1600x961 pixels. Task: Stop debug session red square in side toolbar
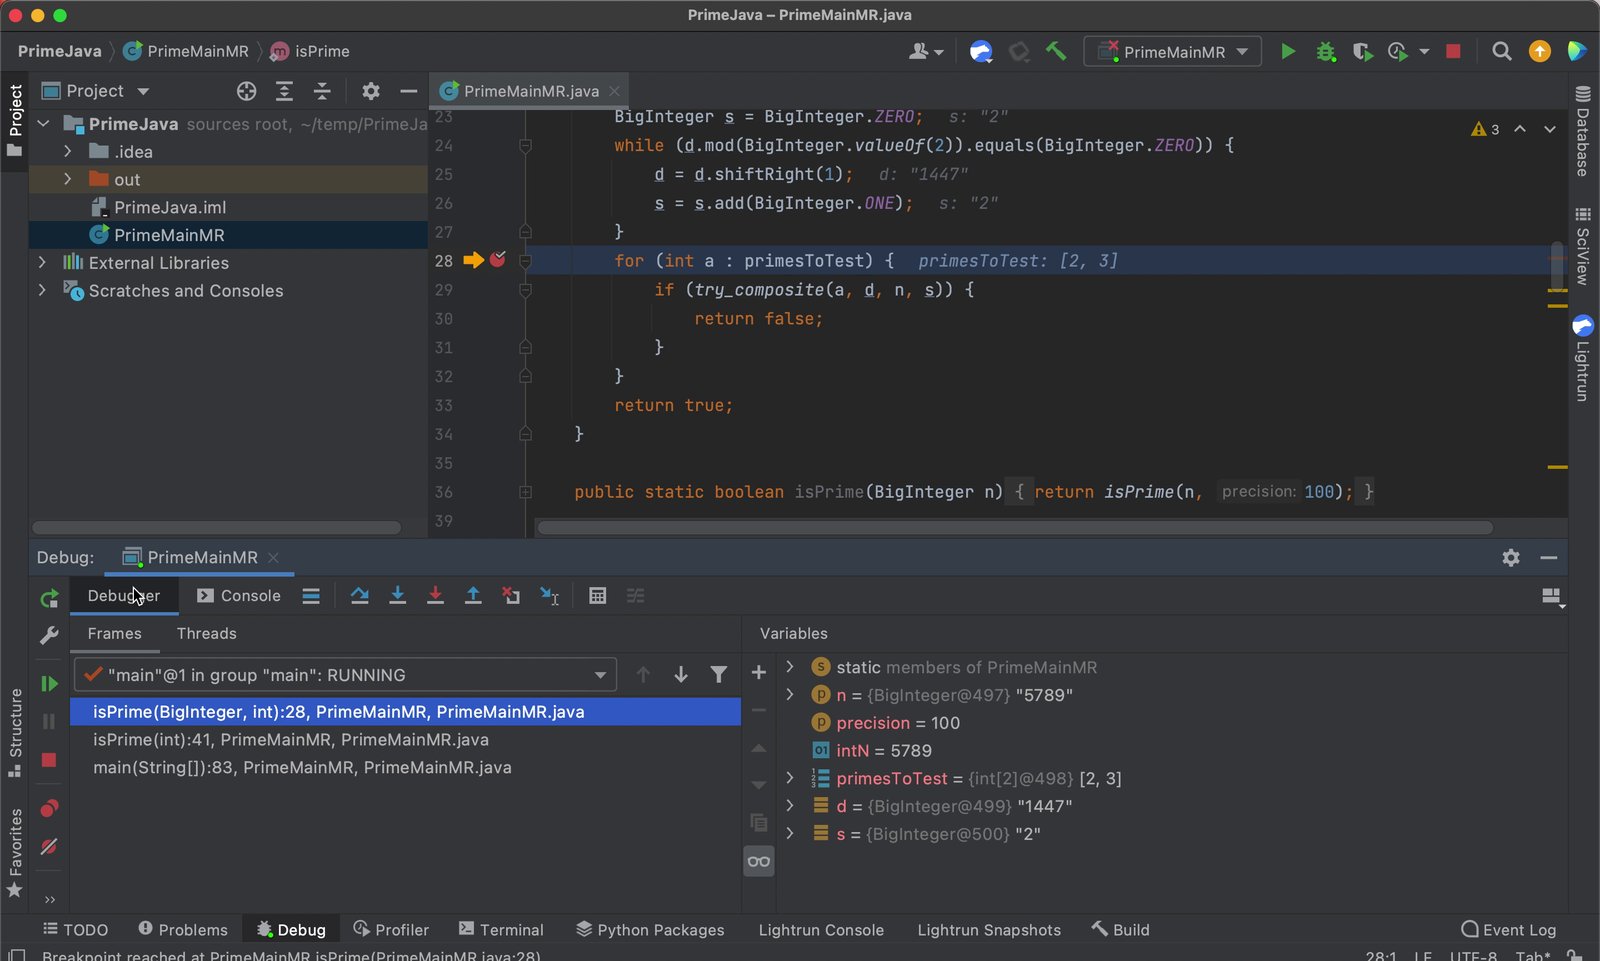(49, 760)
